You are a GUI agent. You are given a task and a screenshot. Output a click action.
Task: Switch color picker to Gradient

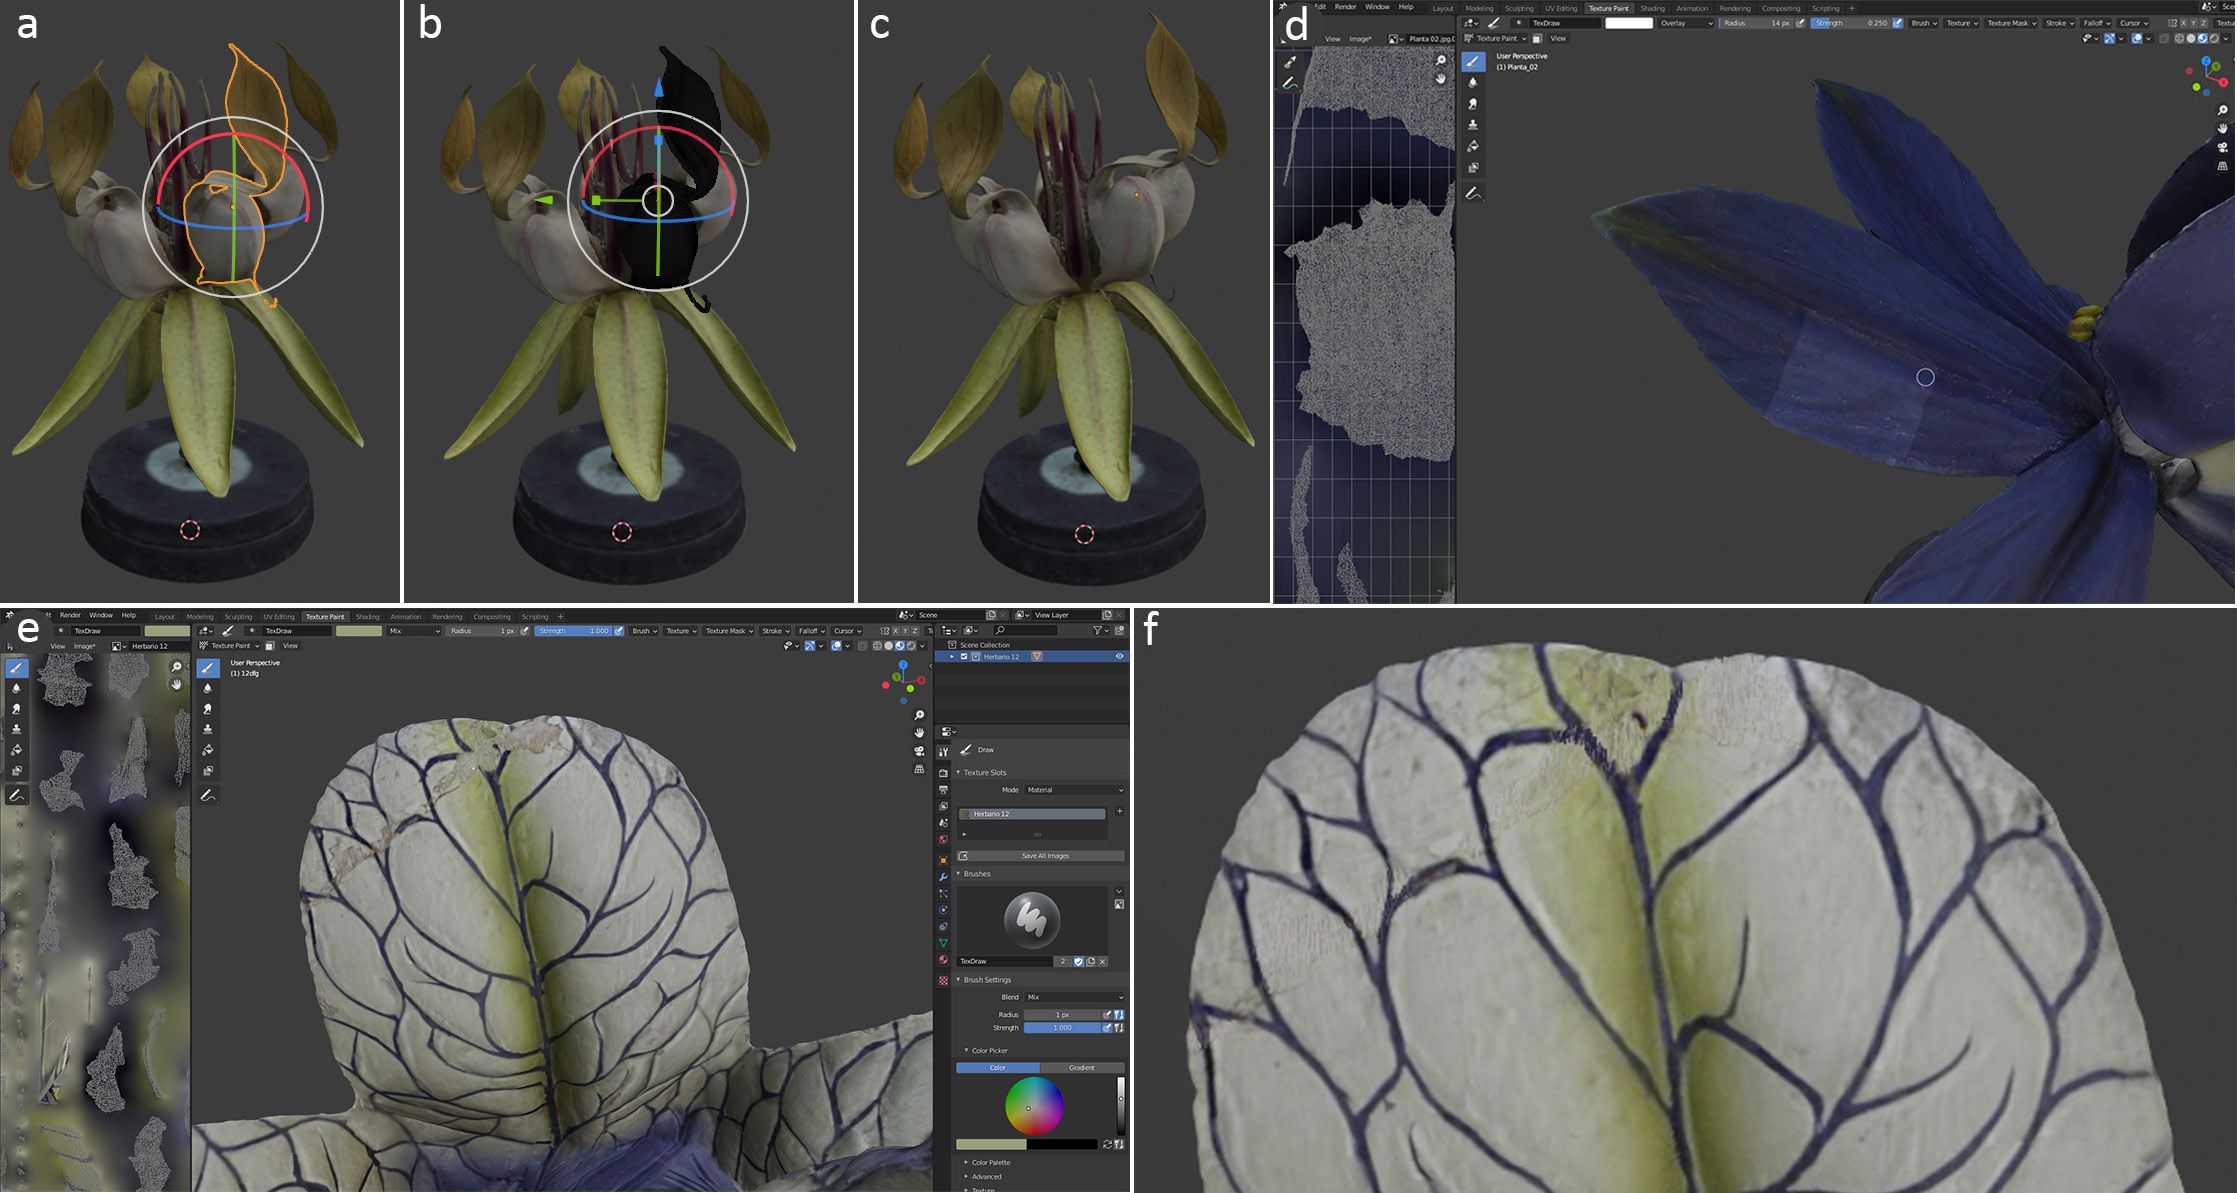[x=1082, y=1068]
